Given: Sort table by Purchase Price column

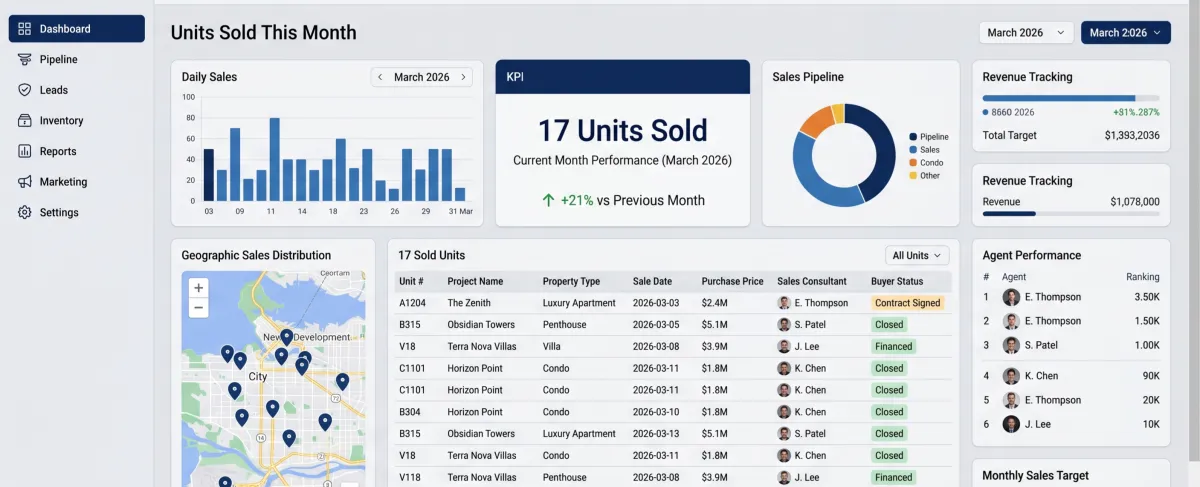Looking at the screenshot, I should click(x=732, y=282).
